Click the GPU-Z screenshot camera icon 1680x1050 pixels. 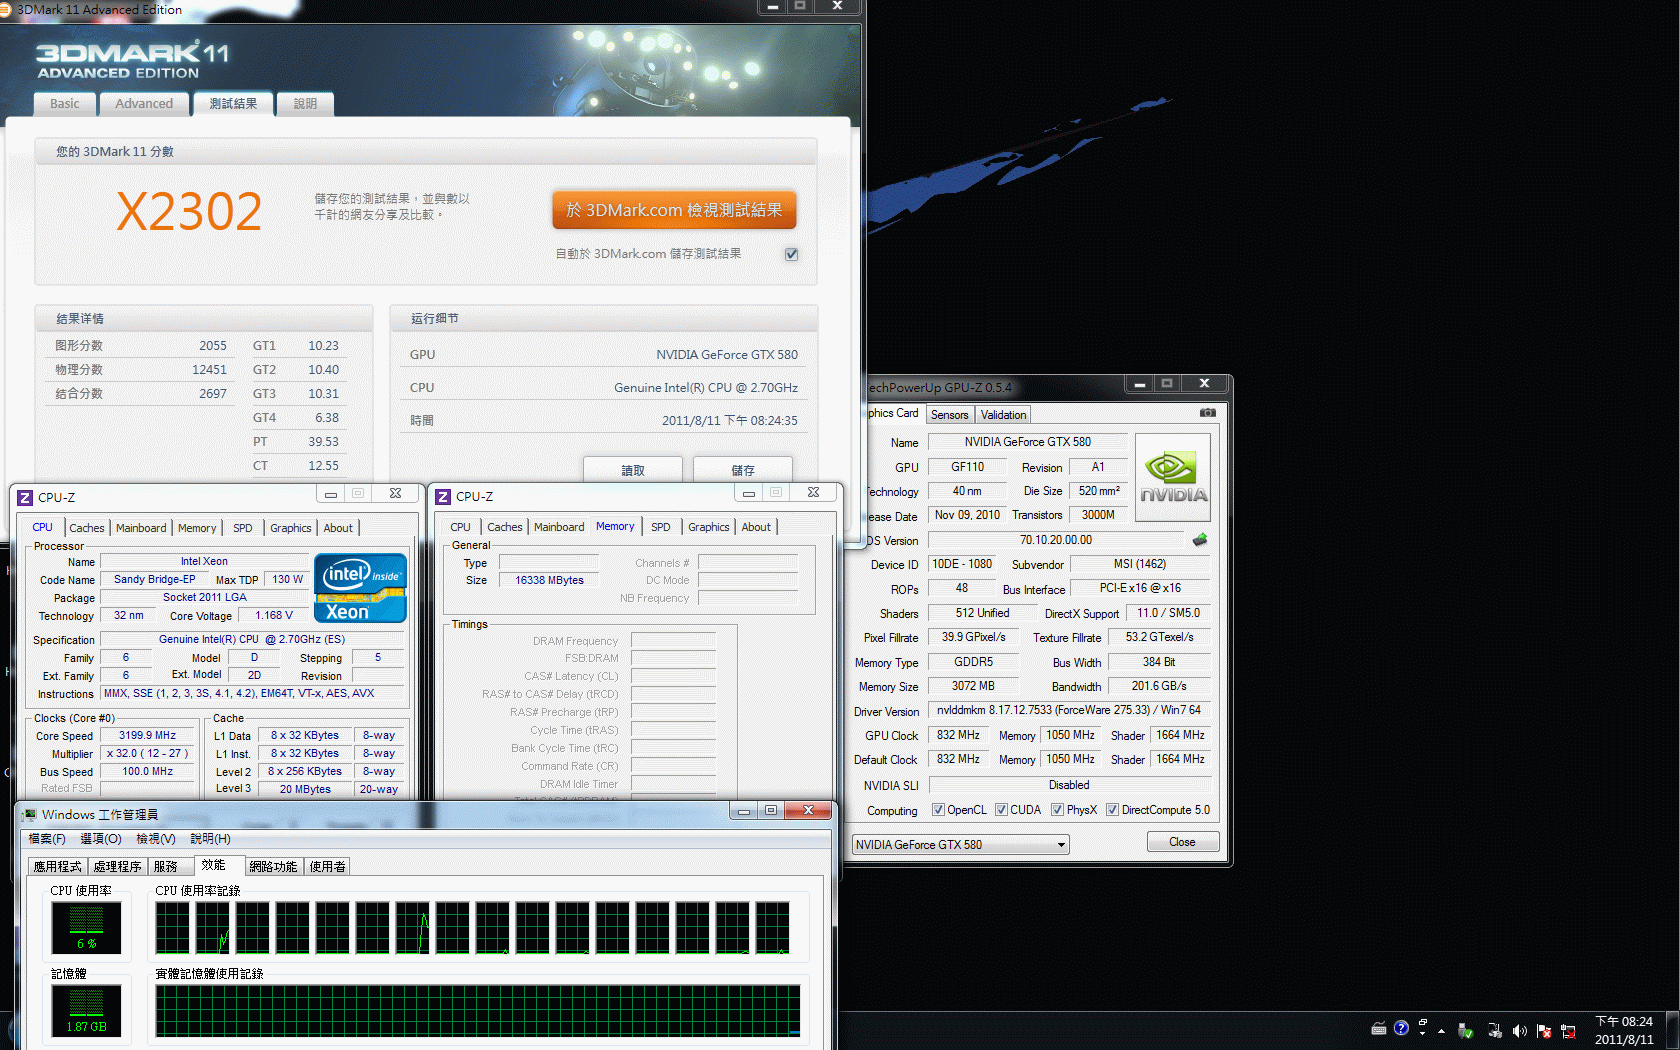coord(1207,412)
